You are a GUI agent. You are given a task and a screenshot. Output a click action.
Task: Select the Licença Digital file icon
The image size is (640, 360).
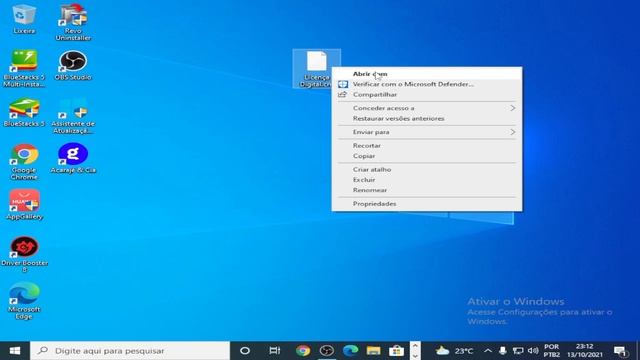(x=316, y=69)
